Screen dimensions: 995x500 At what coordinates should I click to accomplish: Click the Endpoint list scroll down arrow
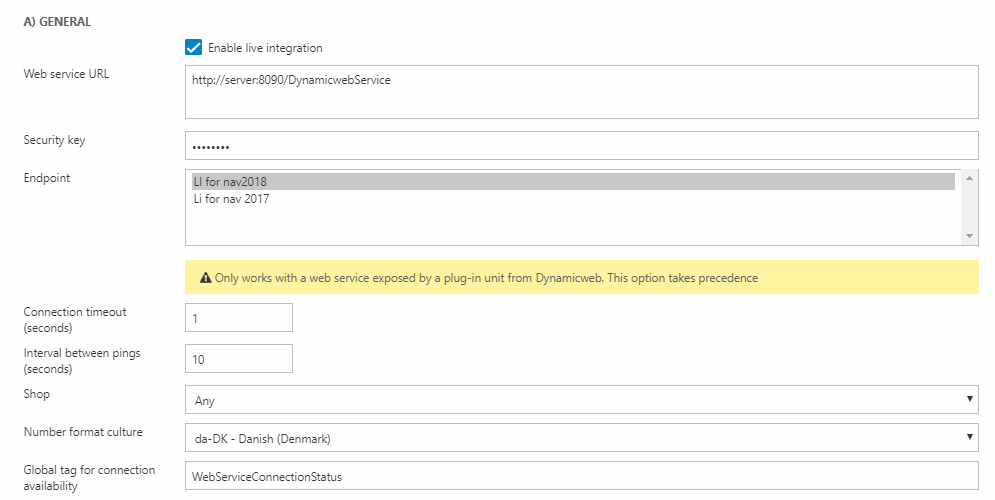[x=968, y=236]
